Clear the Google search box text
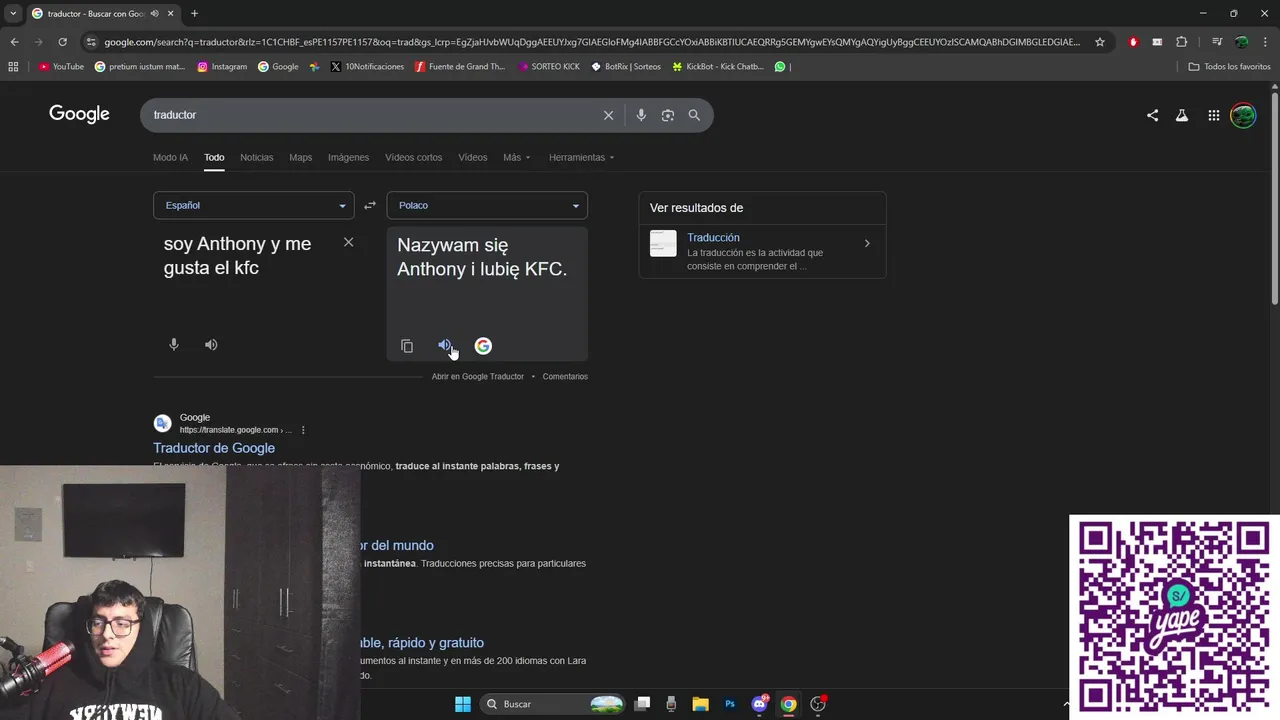1280x720 pixels. coord(608,115)
